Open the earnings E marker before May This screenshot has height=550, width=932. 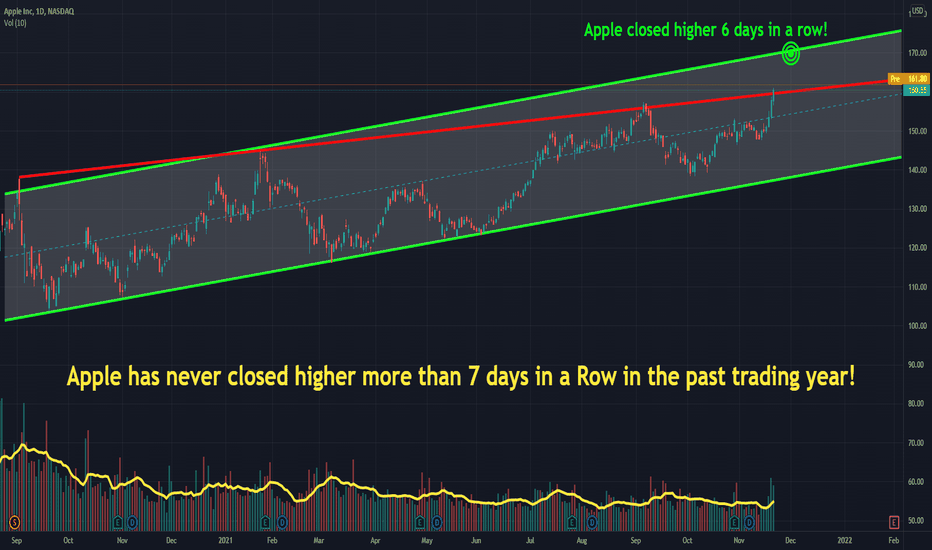pos(420,523)
